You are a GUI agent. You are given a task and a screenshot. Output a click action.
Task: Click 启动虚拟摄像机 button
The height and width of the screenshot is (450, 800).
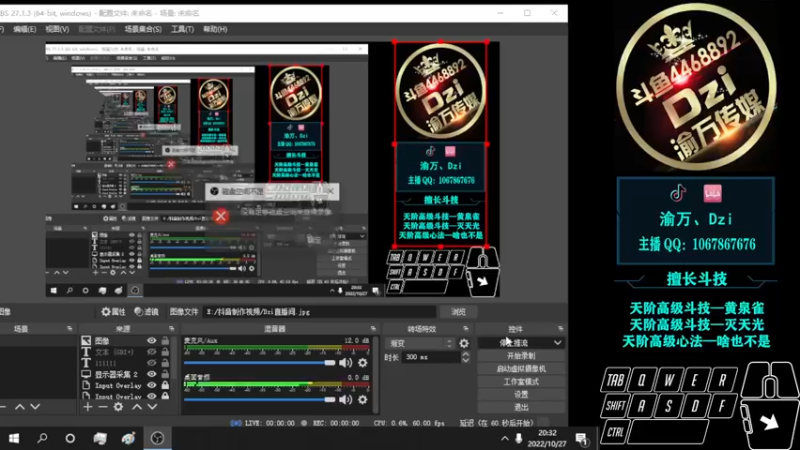[521, 368]
